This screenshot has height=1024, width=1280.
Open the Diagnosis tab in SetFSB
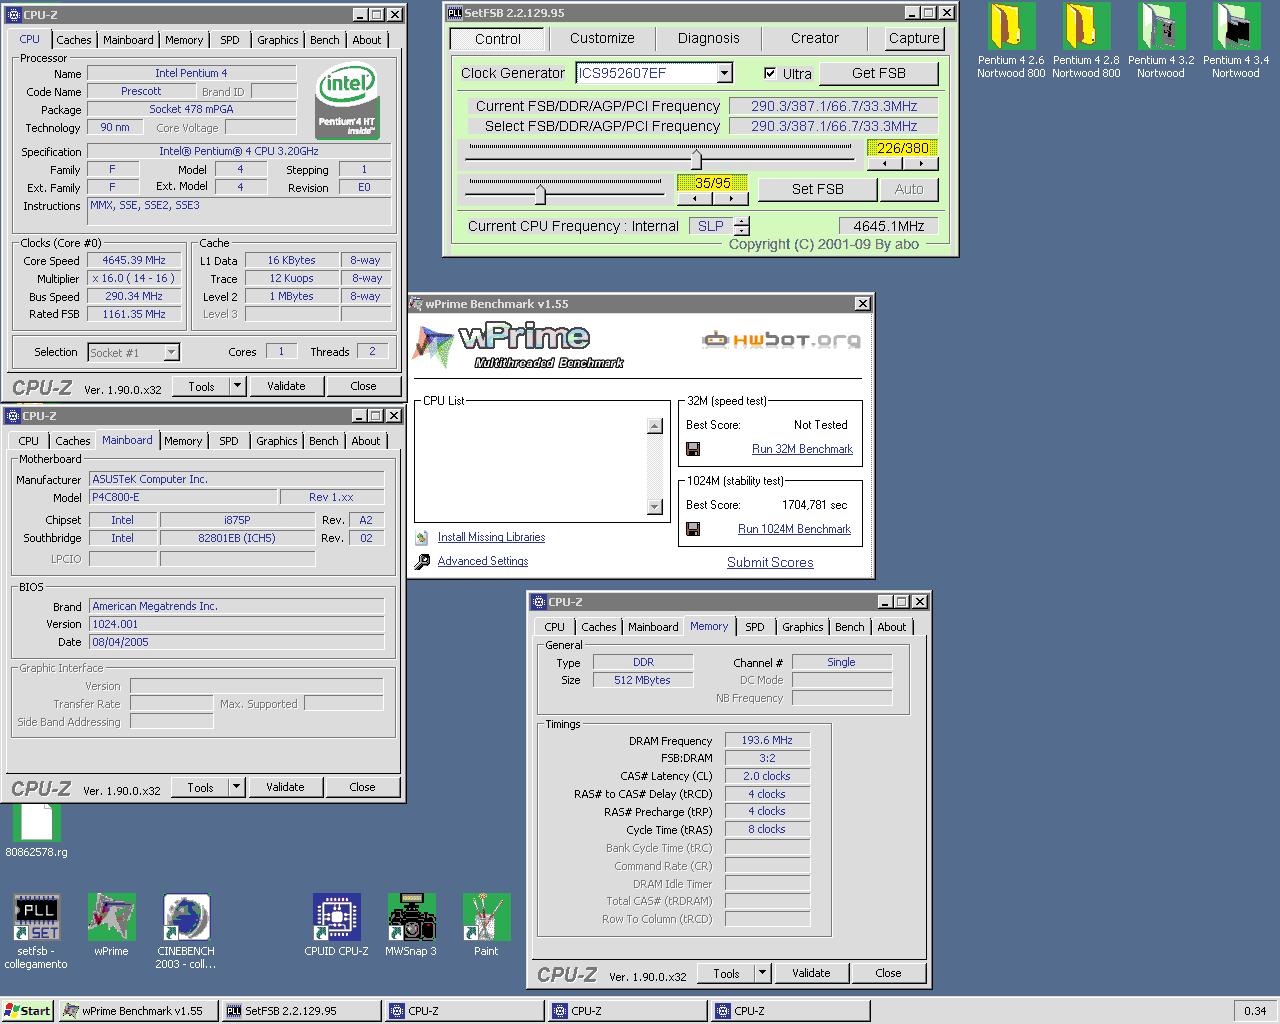pos(708,38)
